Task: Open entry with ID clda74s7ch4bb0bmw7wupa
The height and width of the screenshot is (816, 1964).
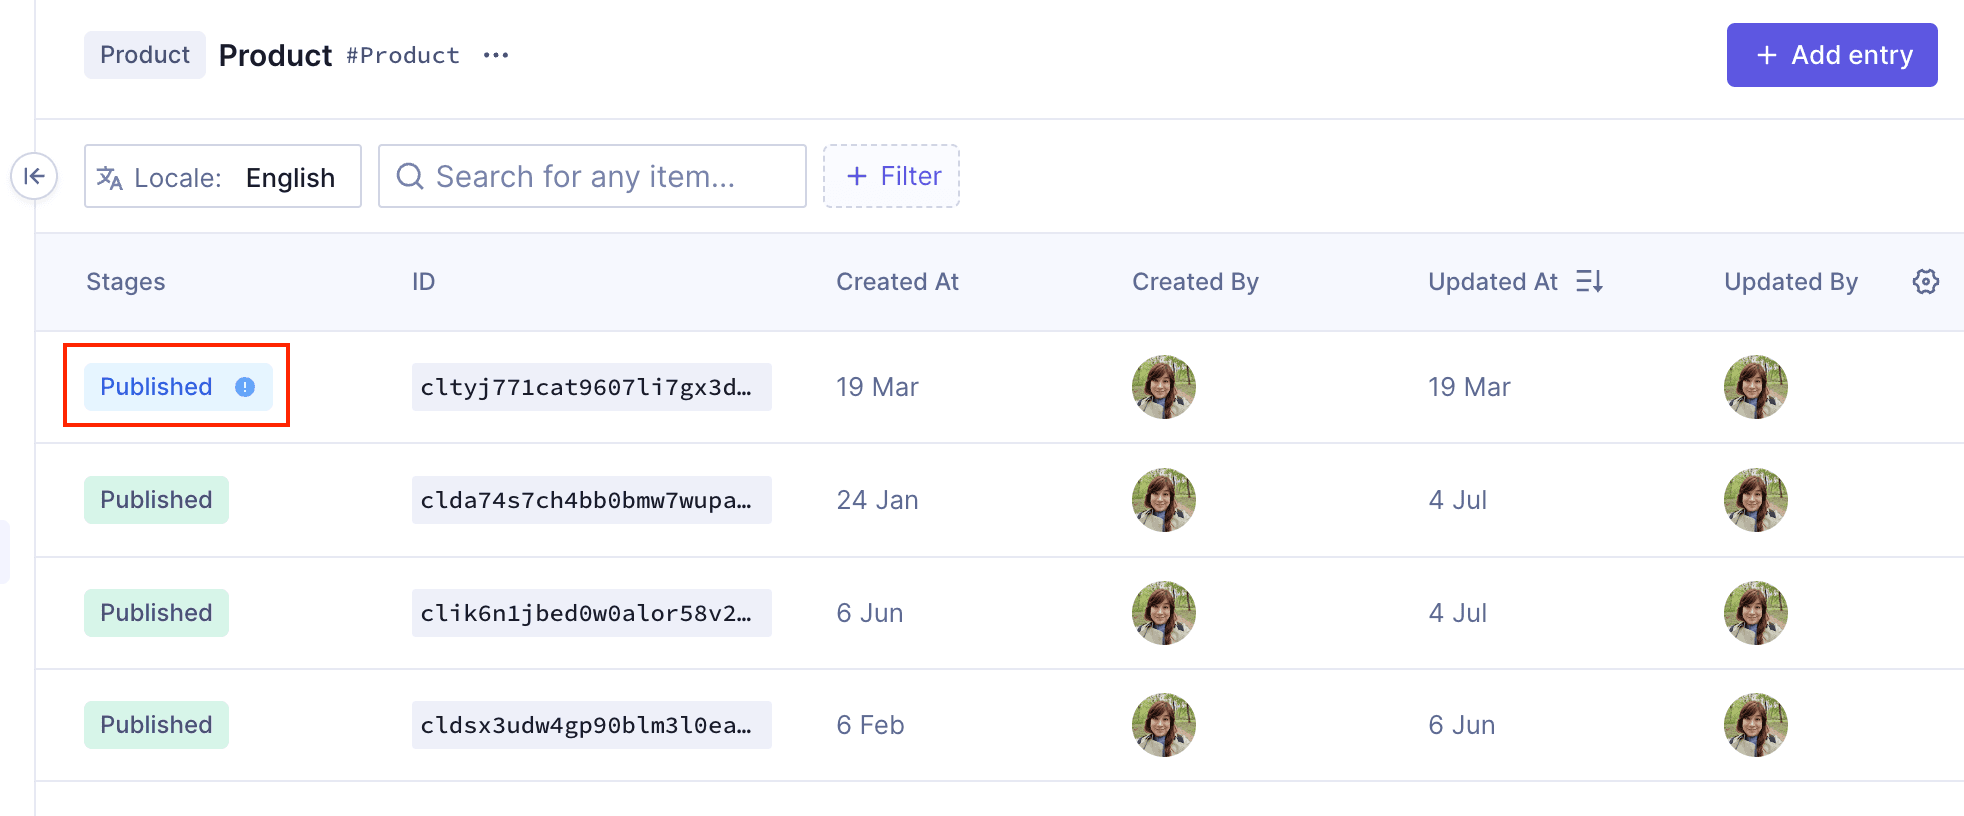Action: [591, 500]
